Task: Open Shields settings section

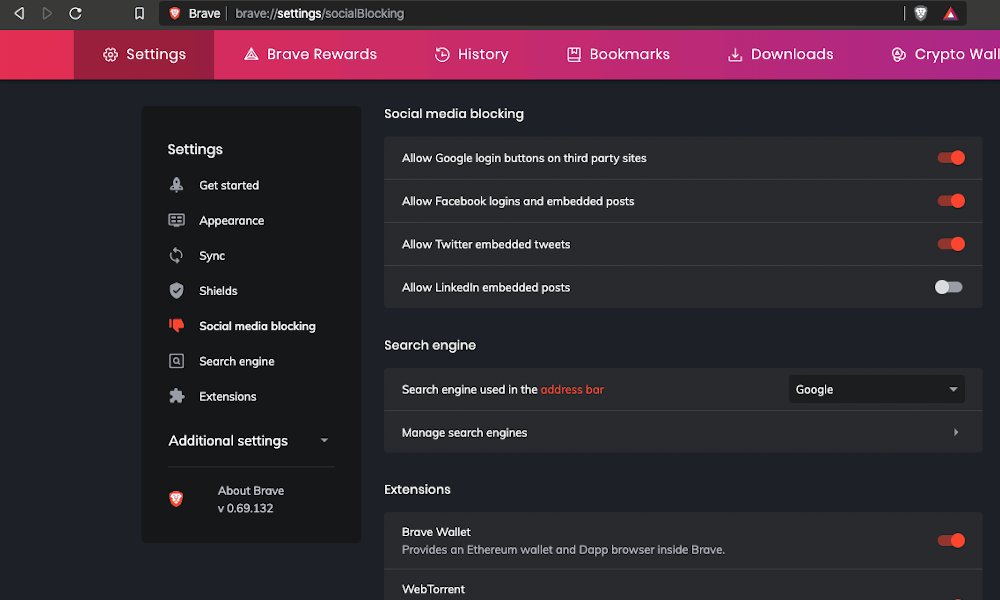Action: pyautogui.click(x=218, y=291)
